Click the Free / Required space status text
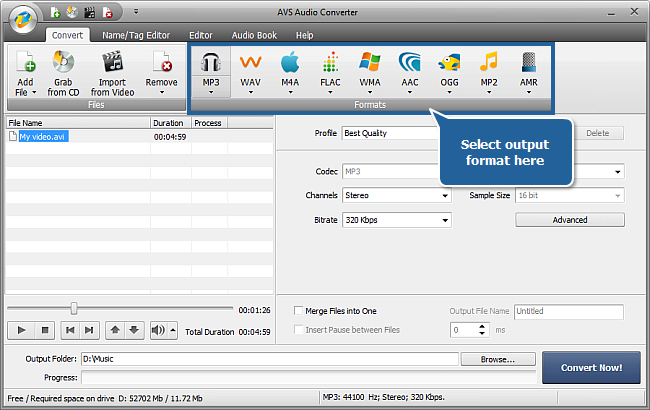650x410 pixels. (x=105, y=398)
